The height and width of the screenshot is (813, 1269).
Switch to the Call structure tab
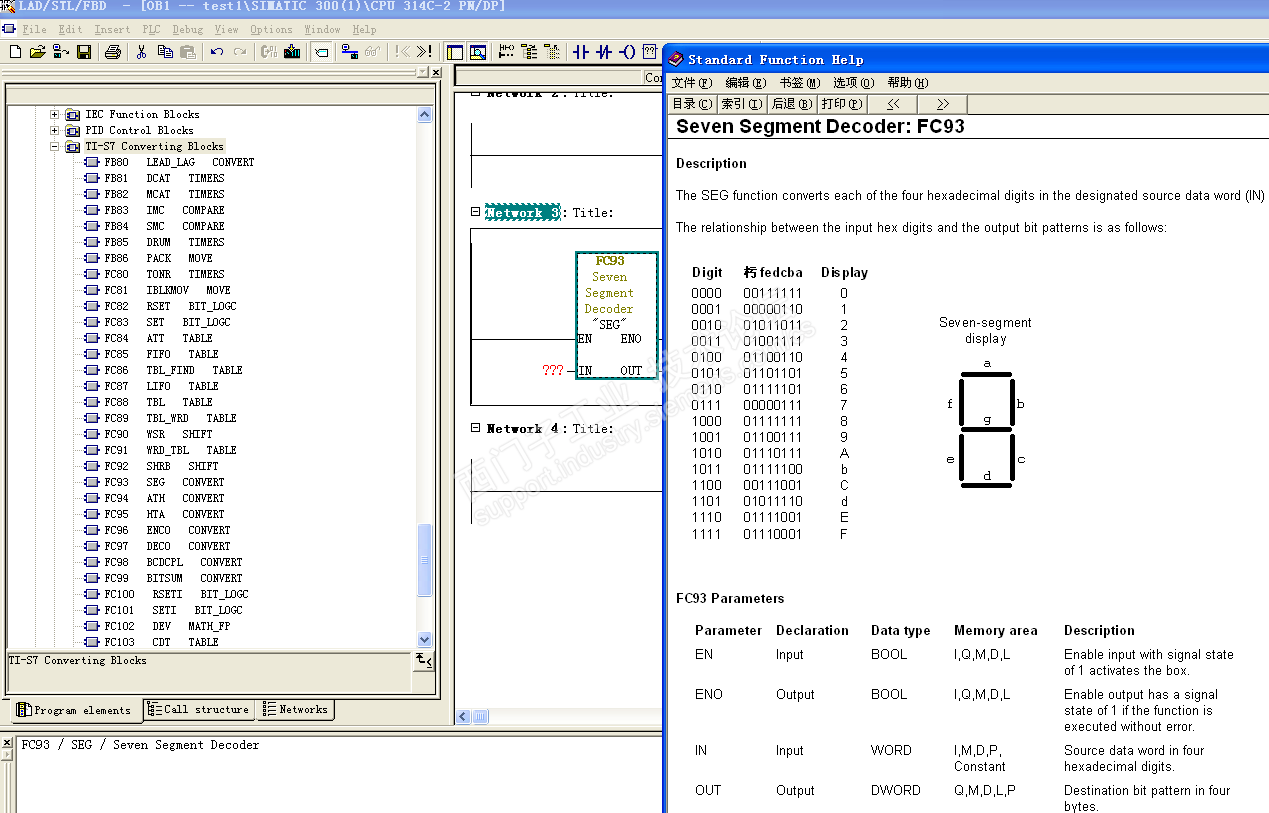pyautogui.click(x=198, y=710)
